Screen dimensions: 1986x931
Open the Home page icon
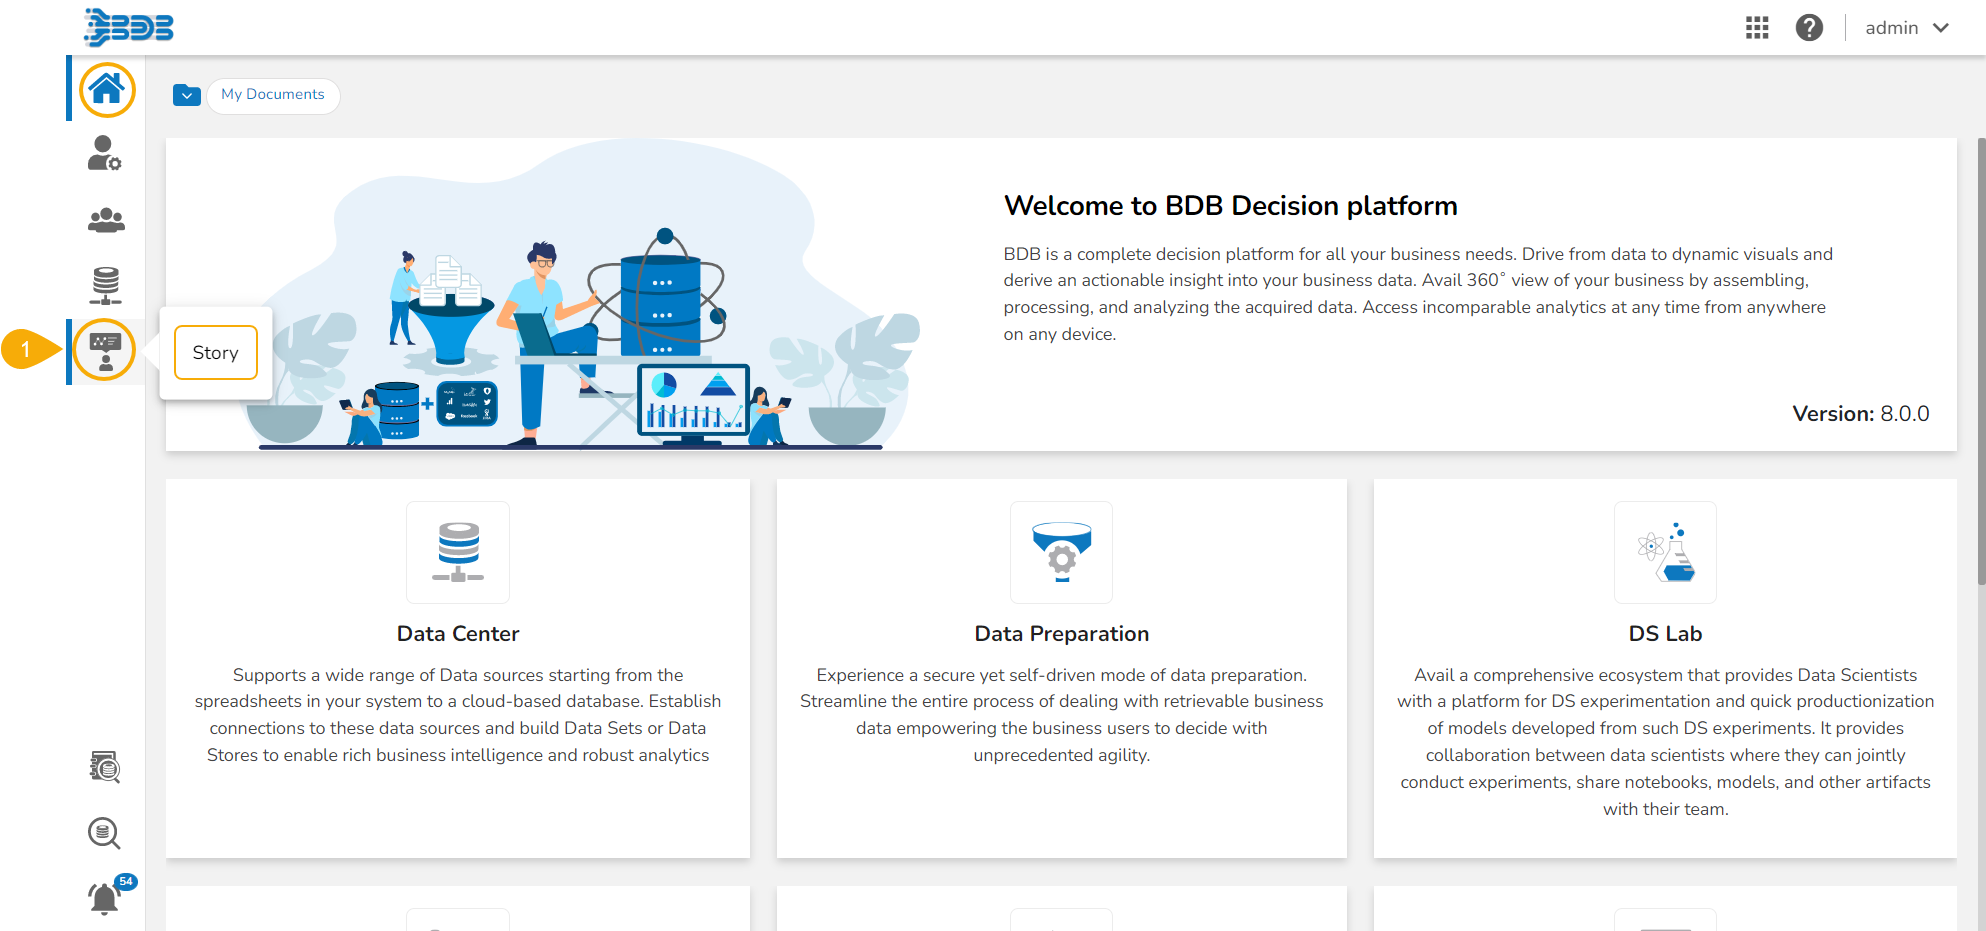106,89
